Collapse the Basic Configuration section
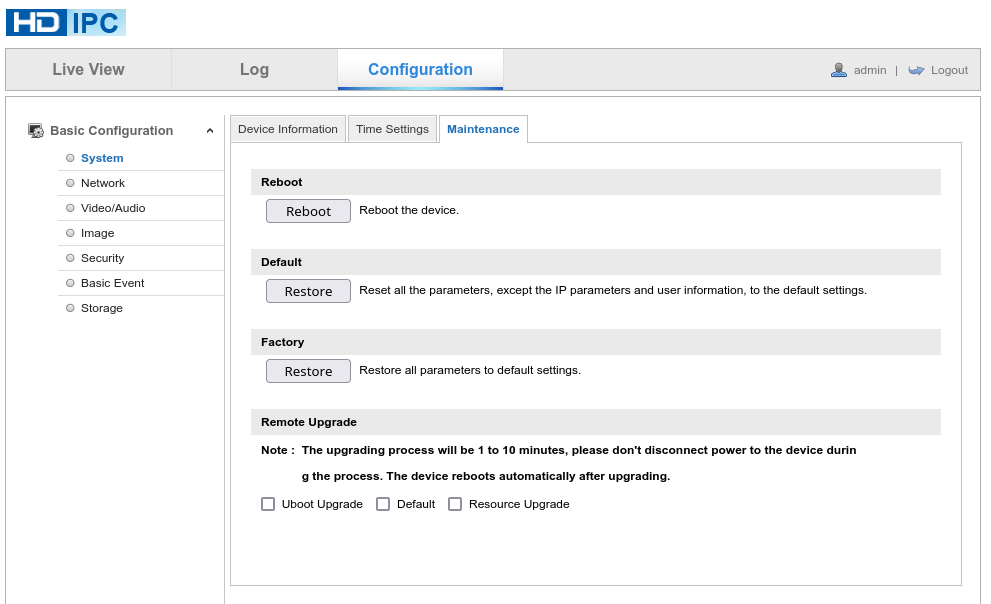The height and width of the screenshot is (604, 991). point(209,130)
